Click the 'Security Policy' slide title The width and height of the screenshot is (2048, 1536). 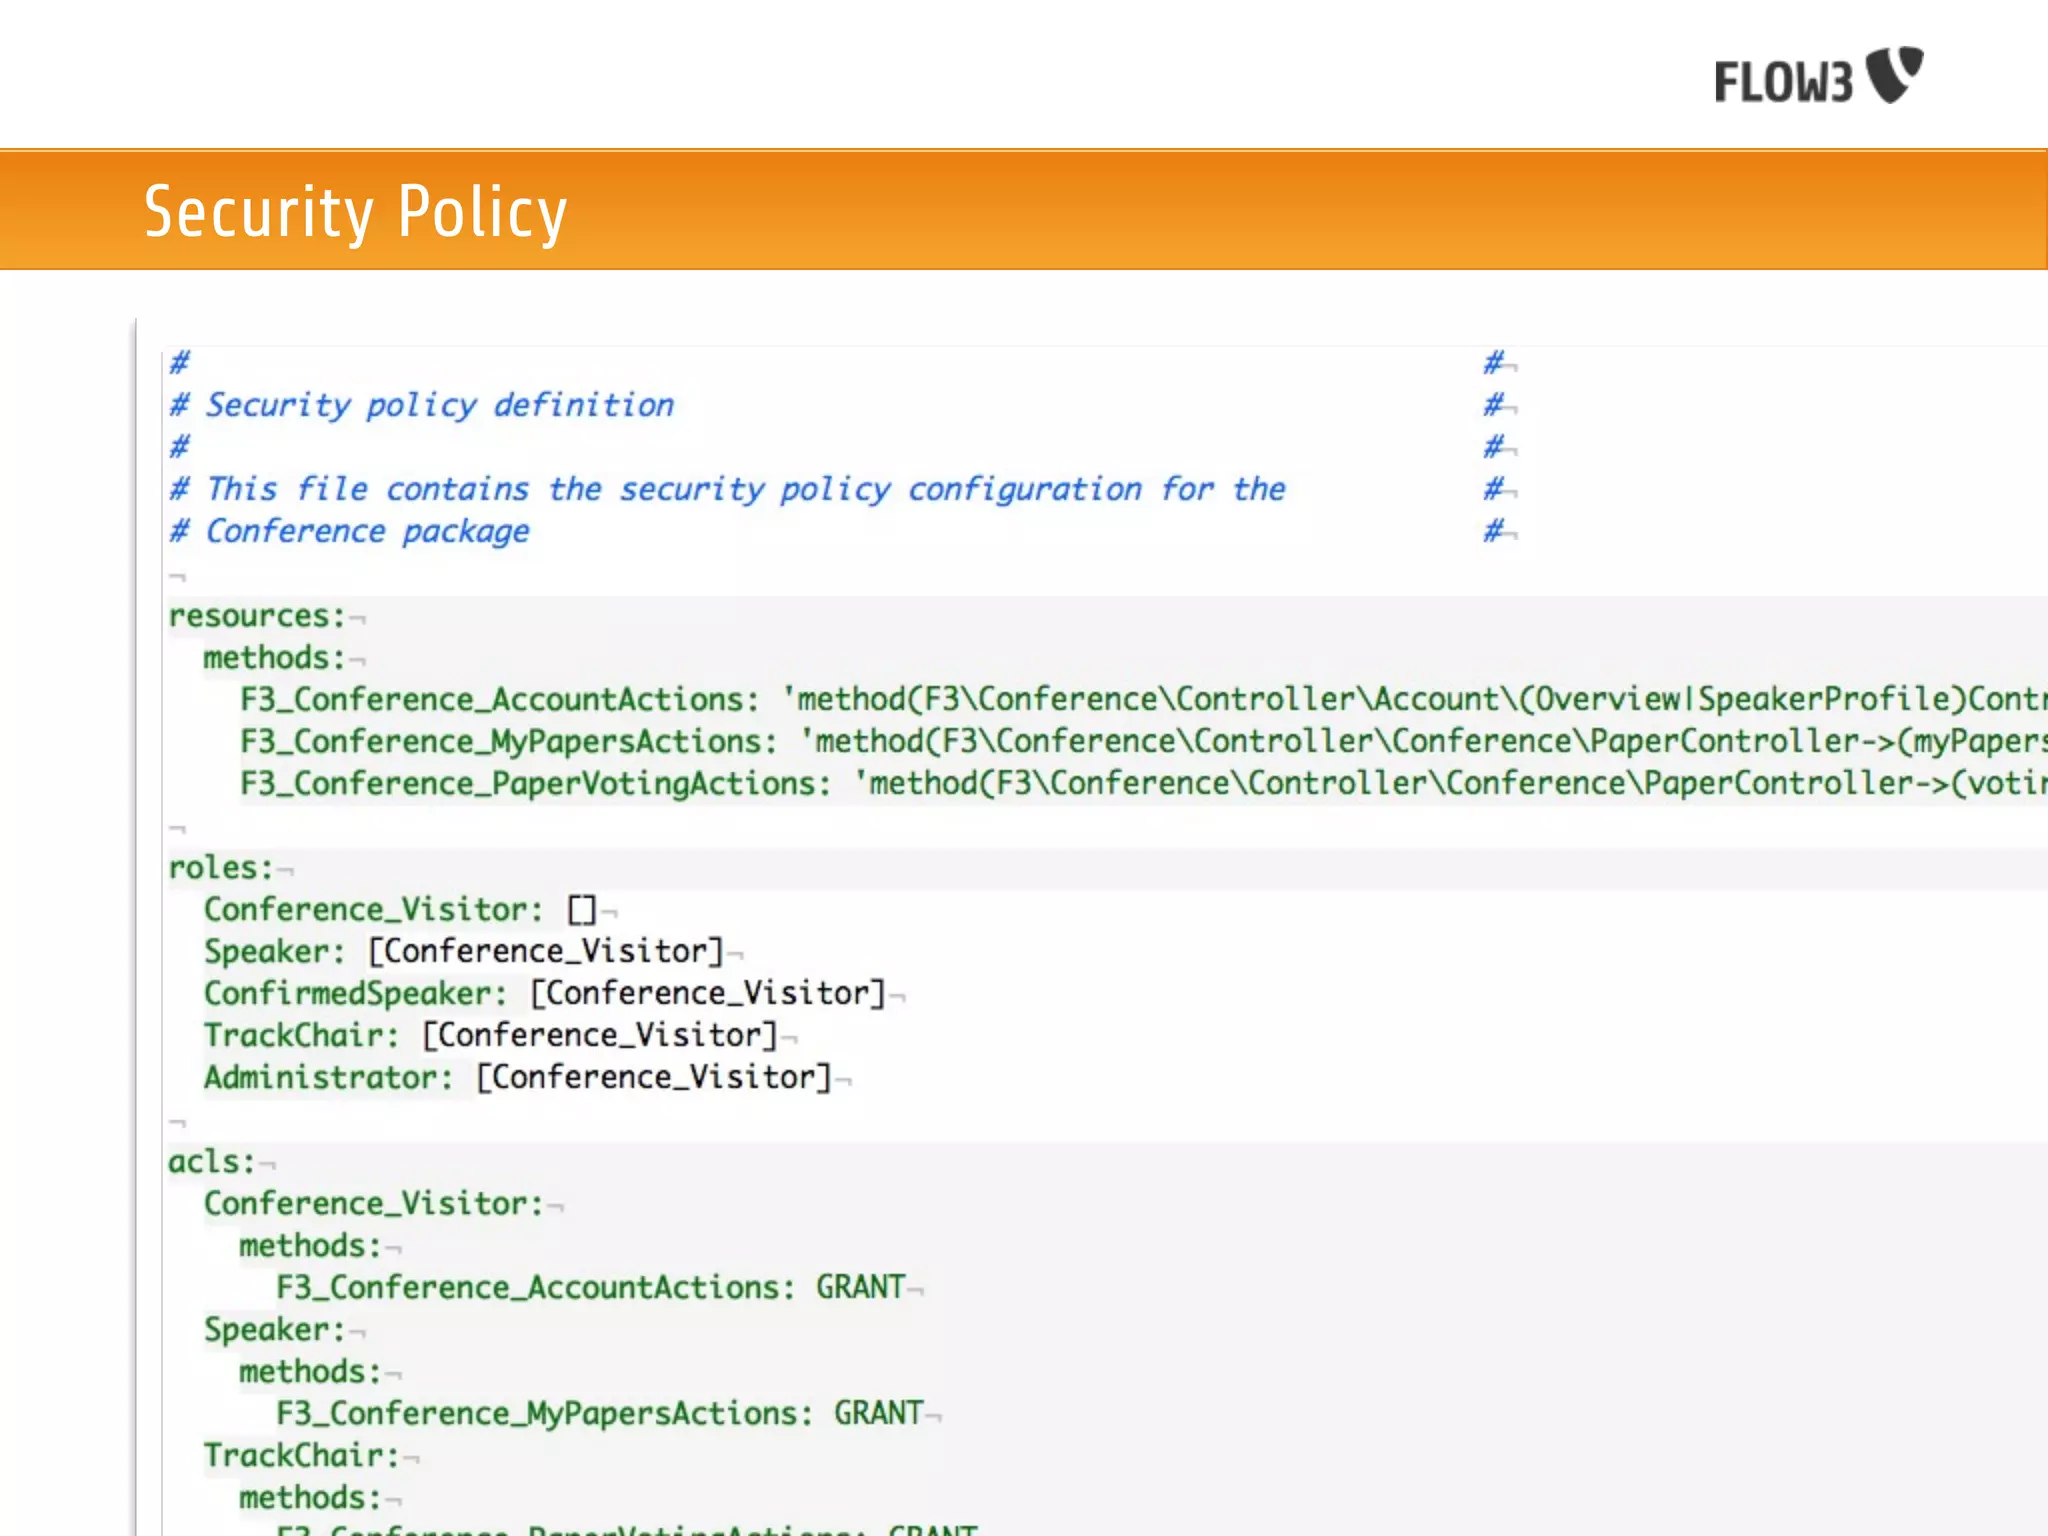(355, 212)
